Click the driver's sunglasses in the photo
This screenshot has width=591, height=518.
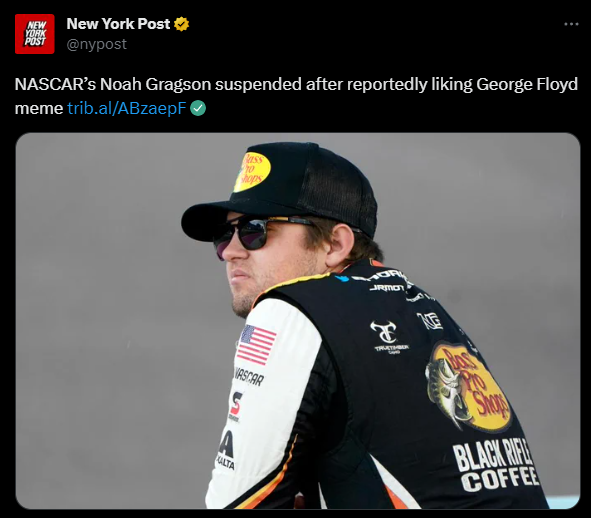click(x=256, y=234)
